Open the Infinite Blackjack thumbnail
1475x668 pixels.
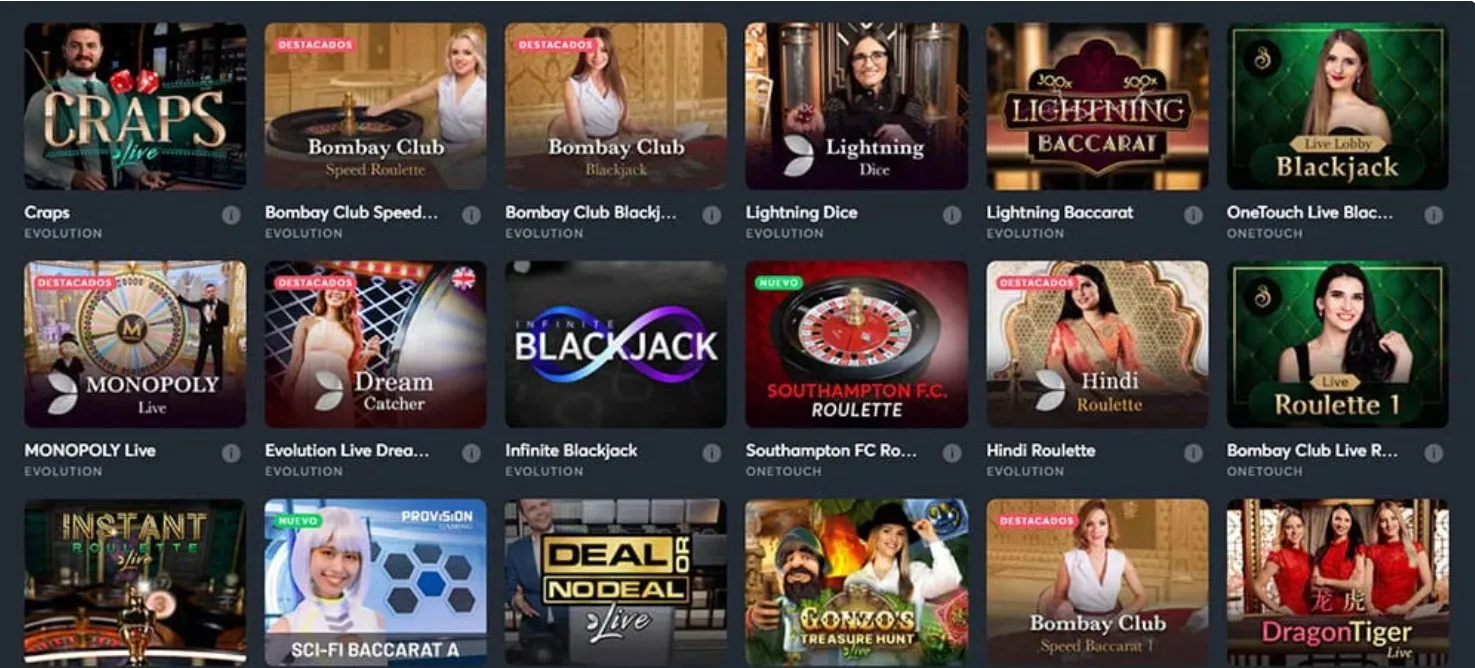click(x=616, y=344)
